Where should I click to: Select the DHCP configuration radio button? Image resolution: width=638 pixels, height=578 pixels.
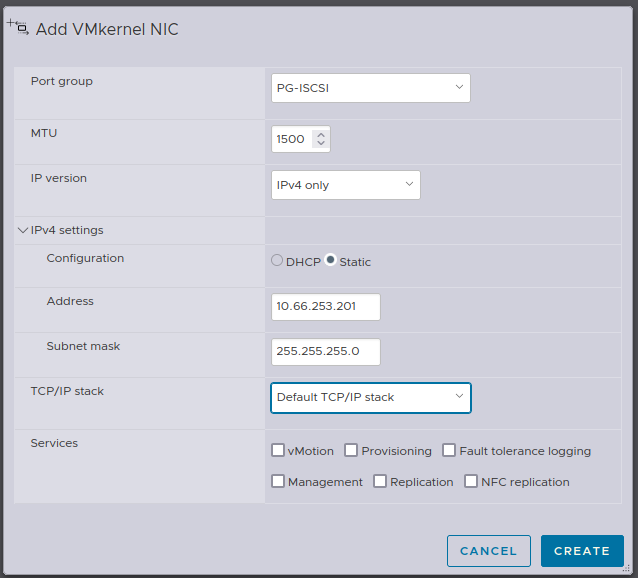pyautogui.click(x=277, y=261)
